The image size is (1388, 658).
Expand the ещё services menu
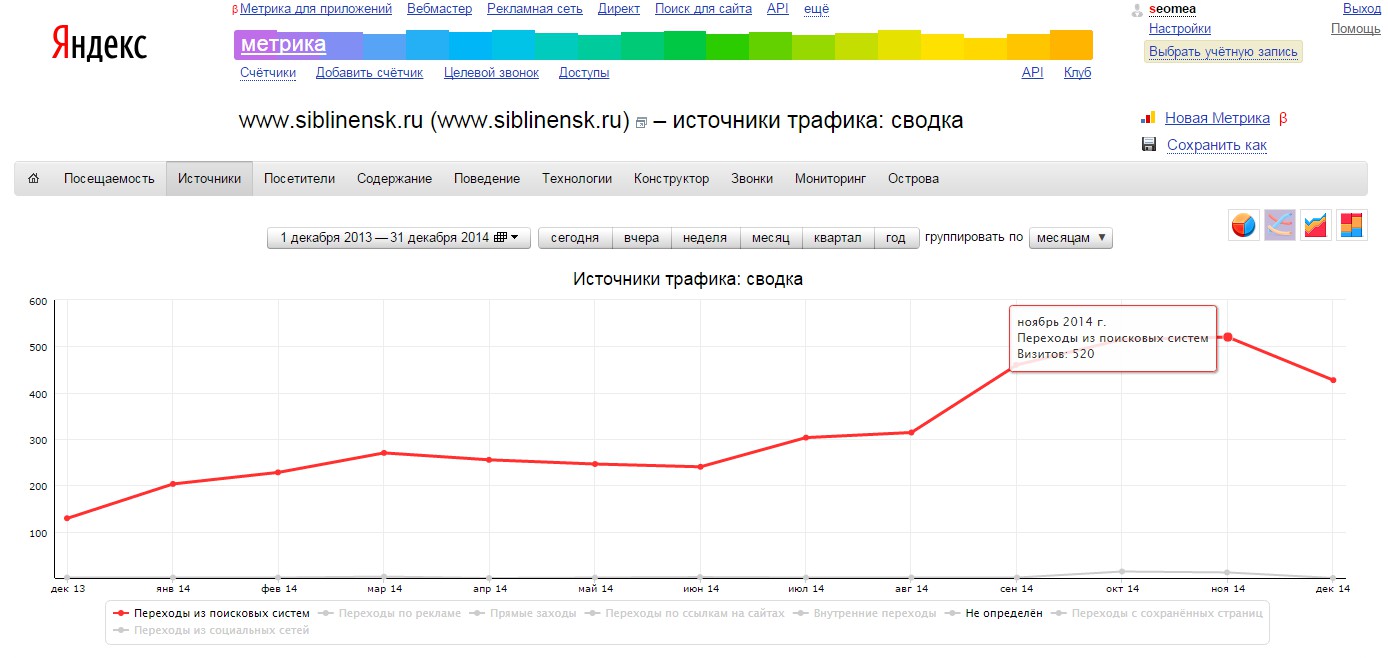click(816, 9)
